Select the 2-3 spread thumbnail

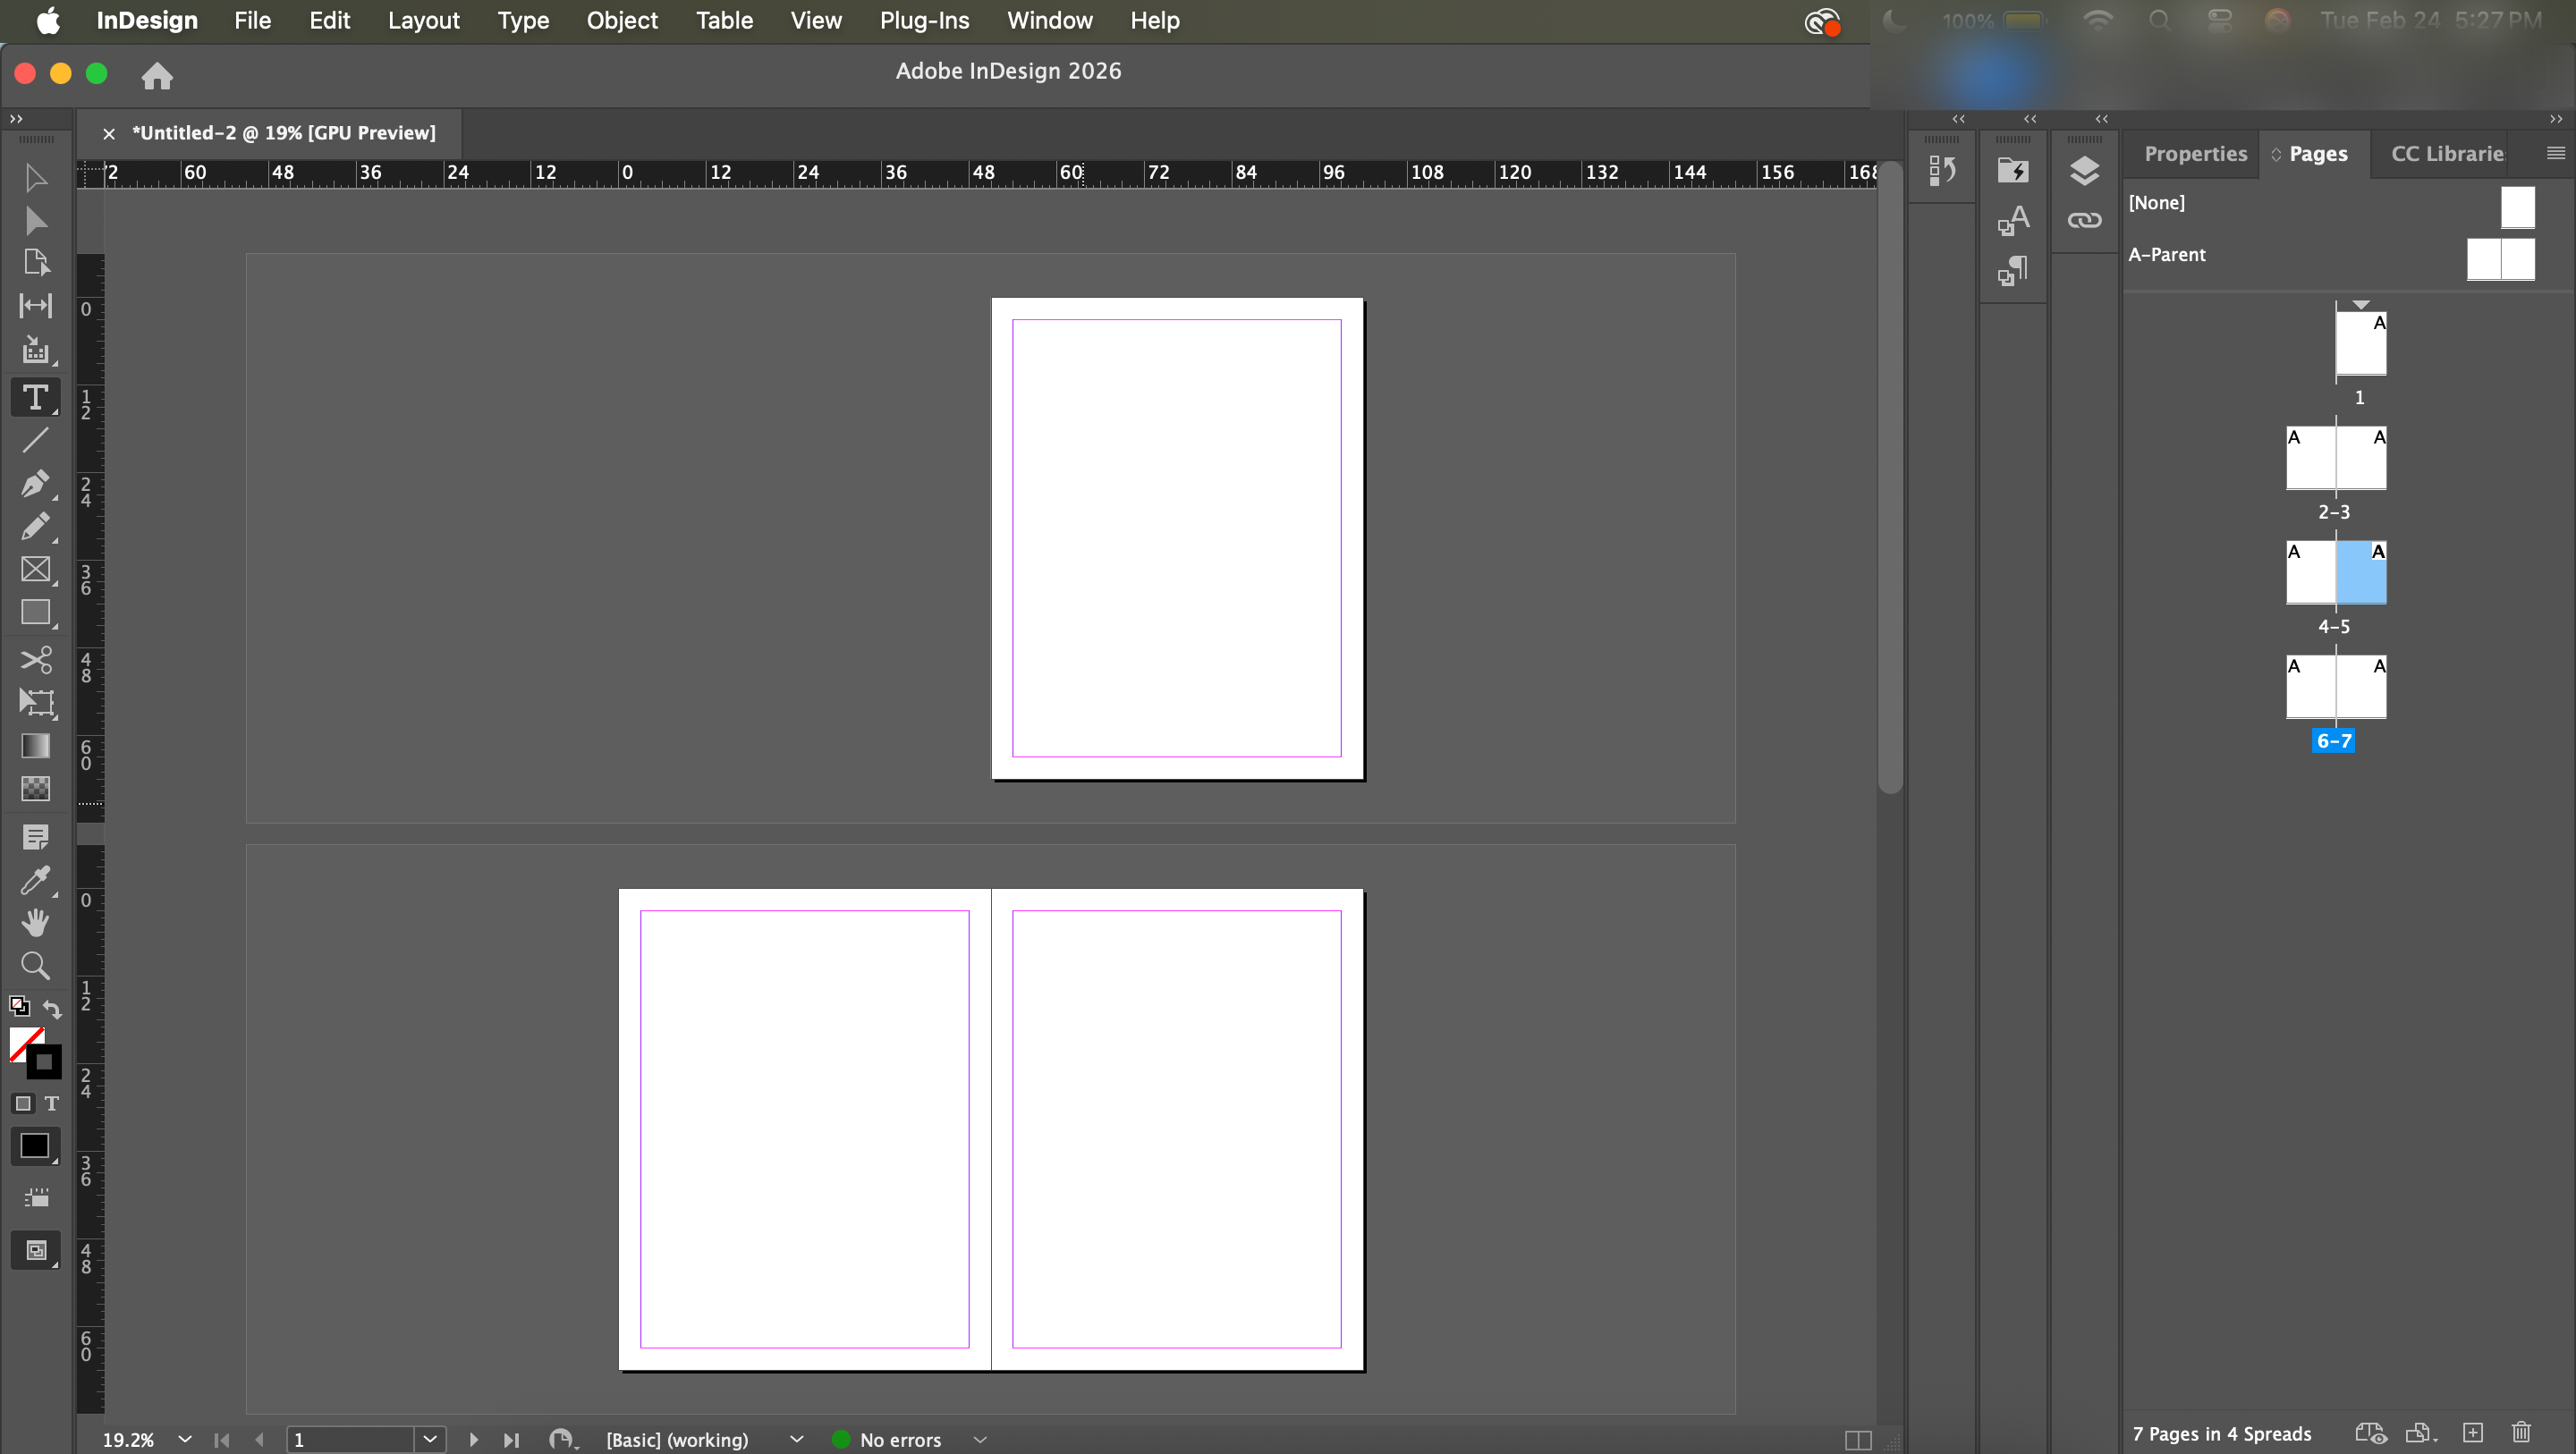tap(2336, 459)
